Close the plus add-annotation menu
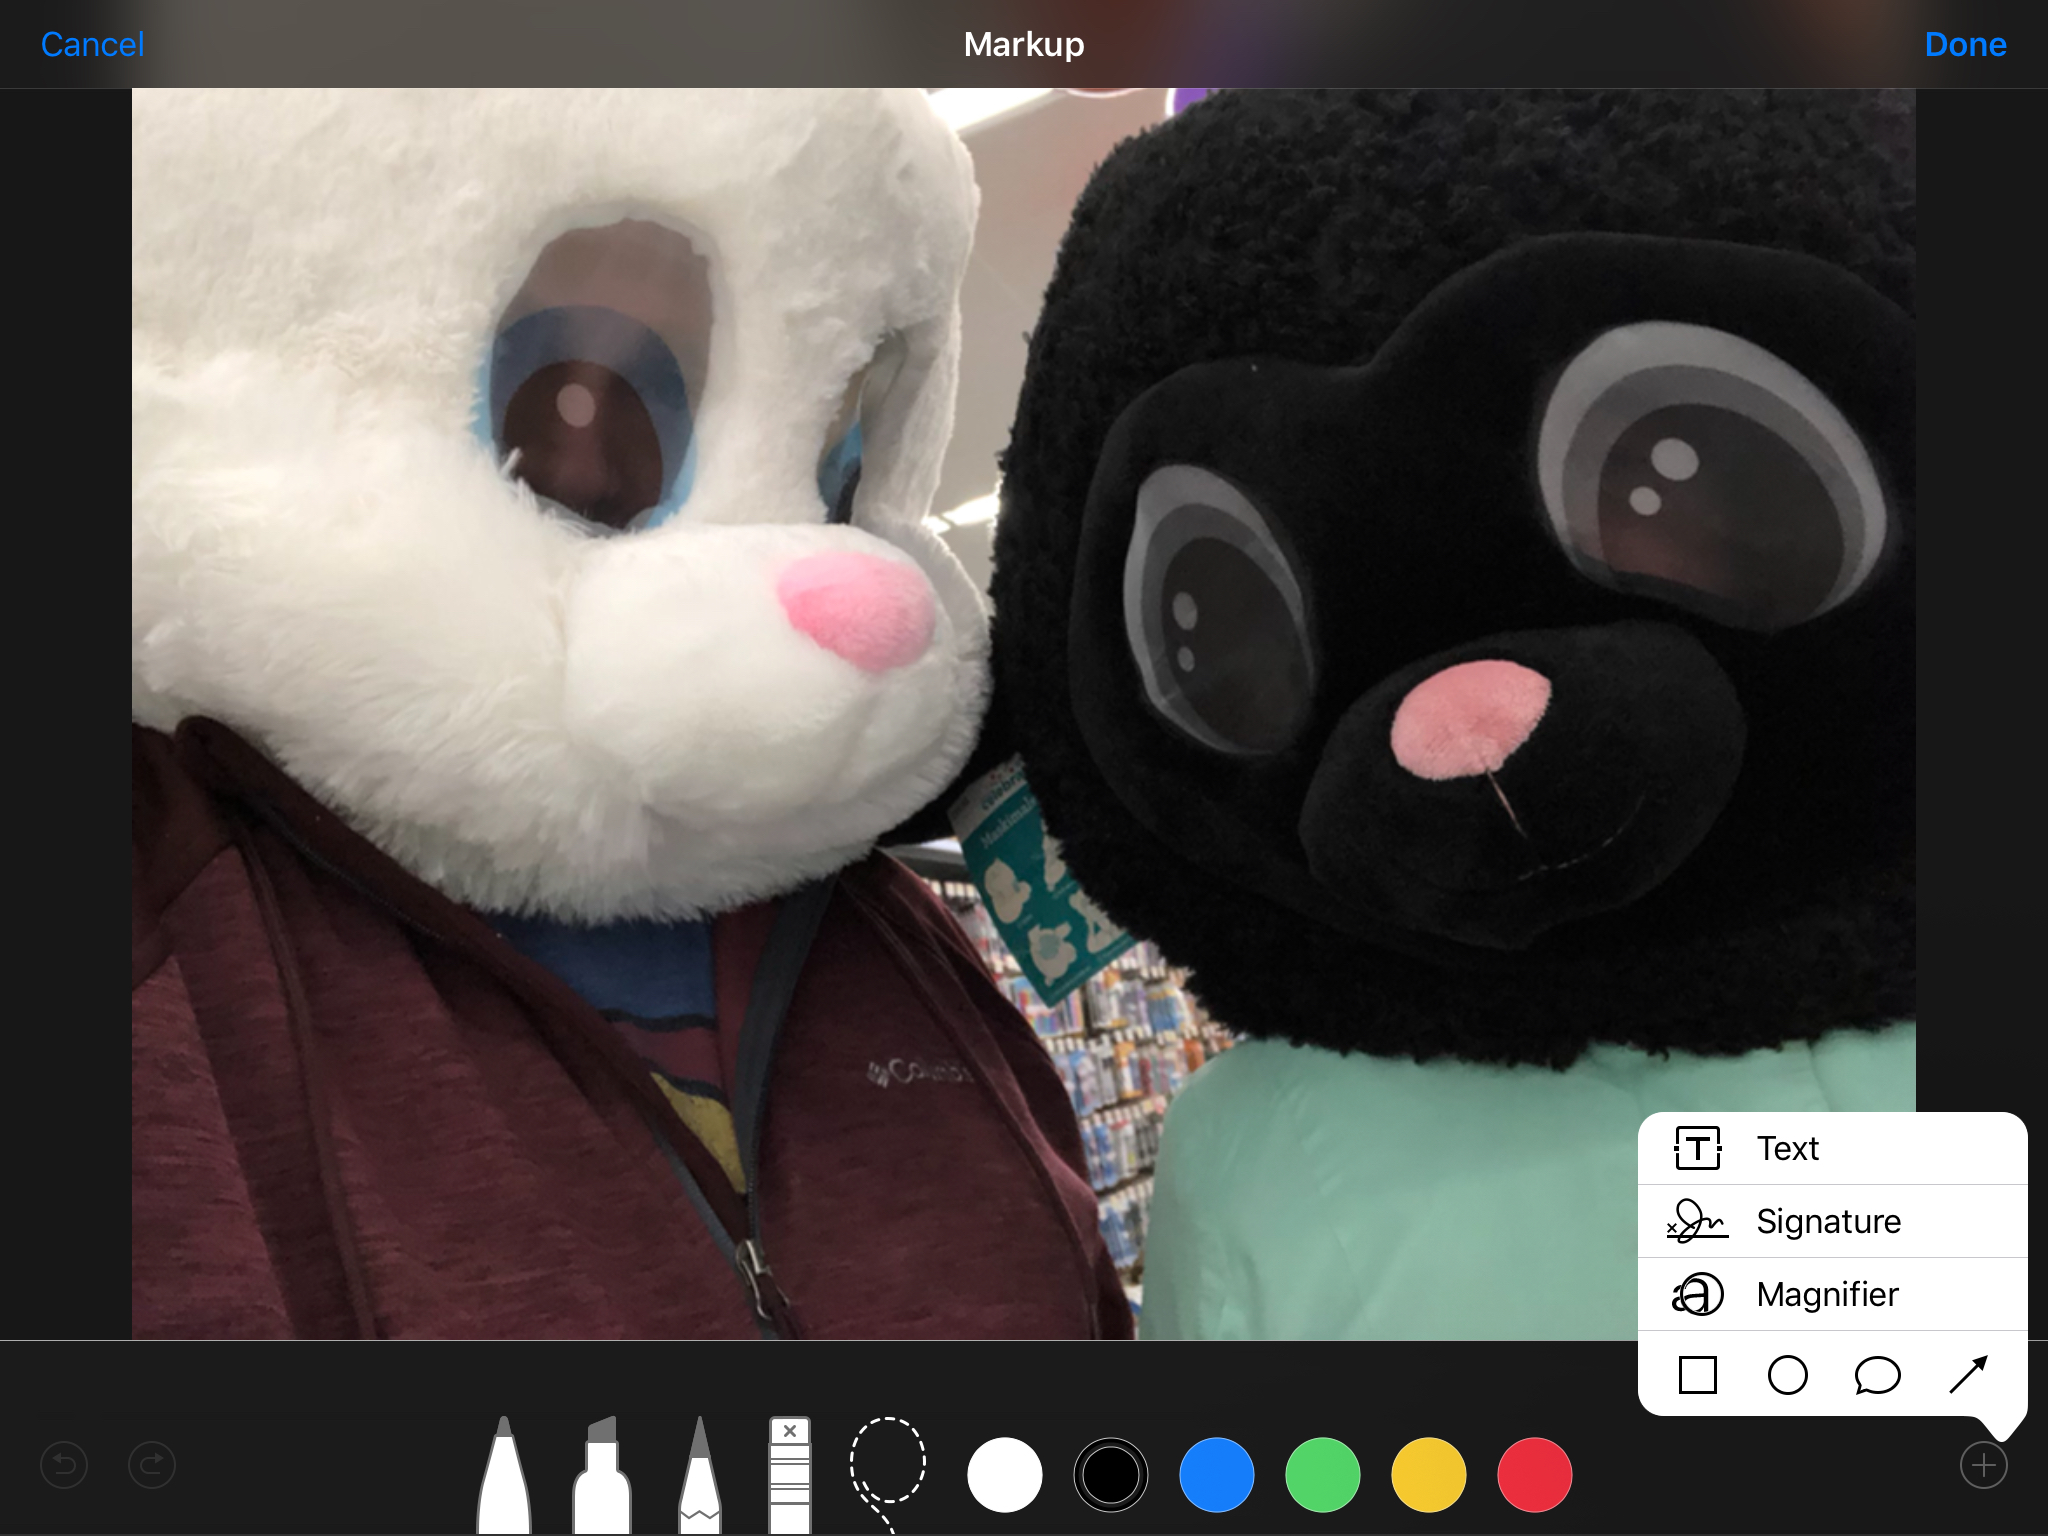This screenshot has width=2048, height=1536. 1984,1465
